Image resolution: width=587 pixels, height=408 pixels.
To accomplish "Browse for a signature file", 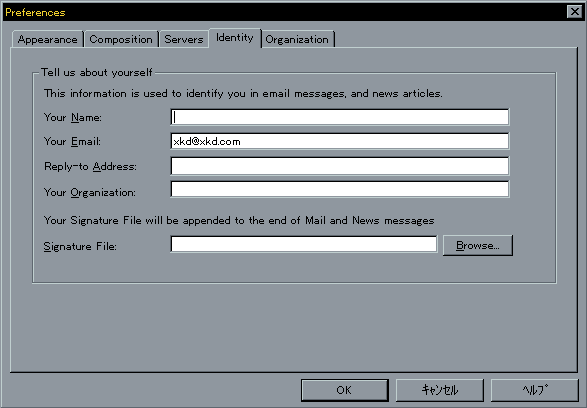I will point(478,246).
